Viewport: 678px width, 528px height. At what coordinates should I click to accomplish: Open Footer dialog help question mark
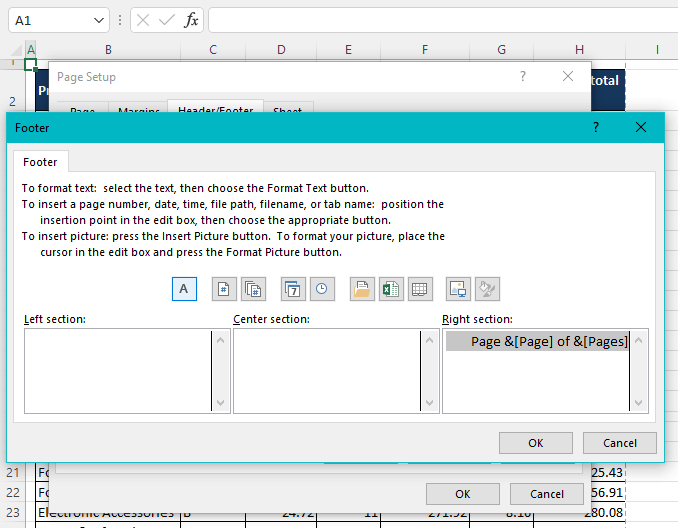(596, 128)
